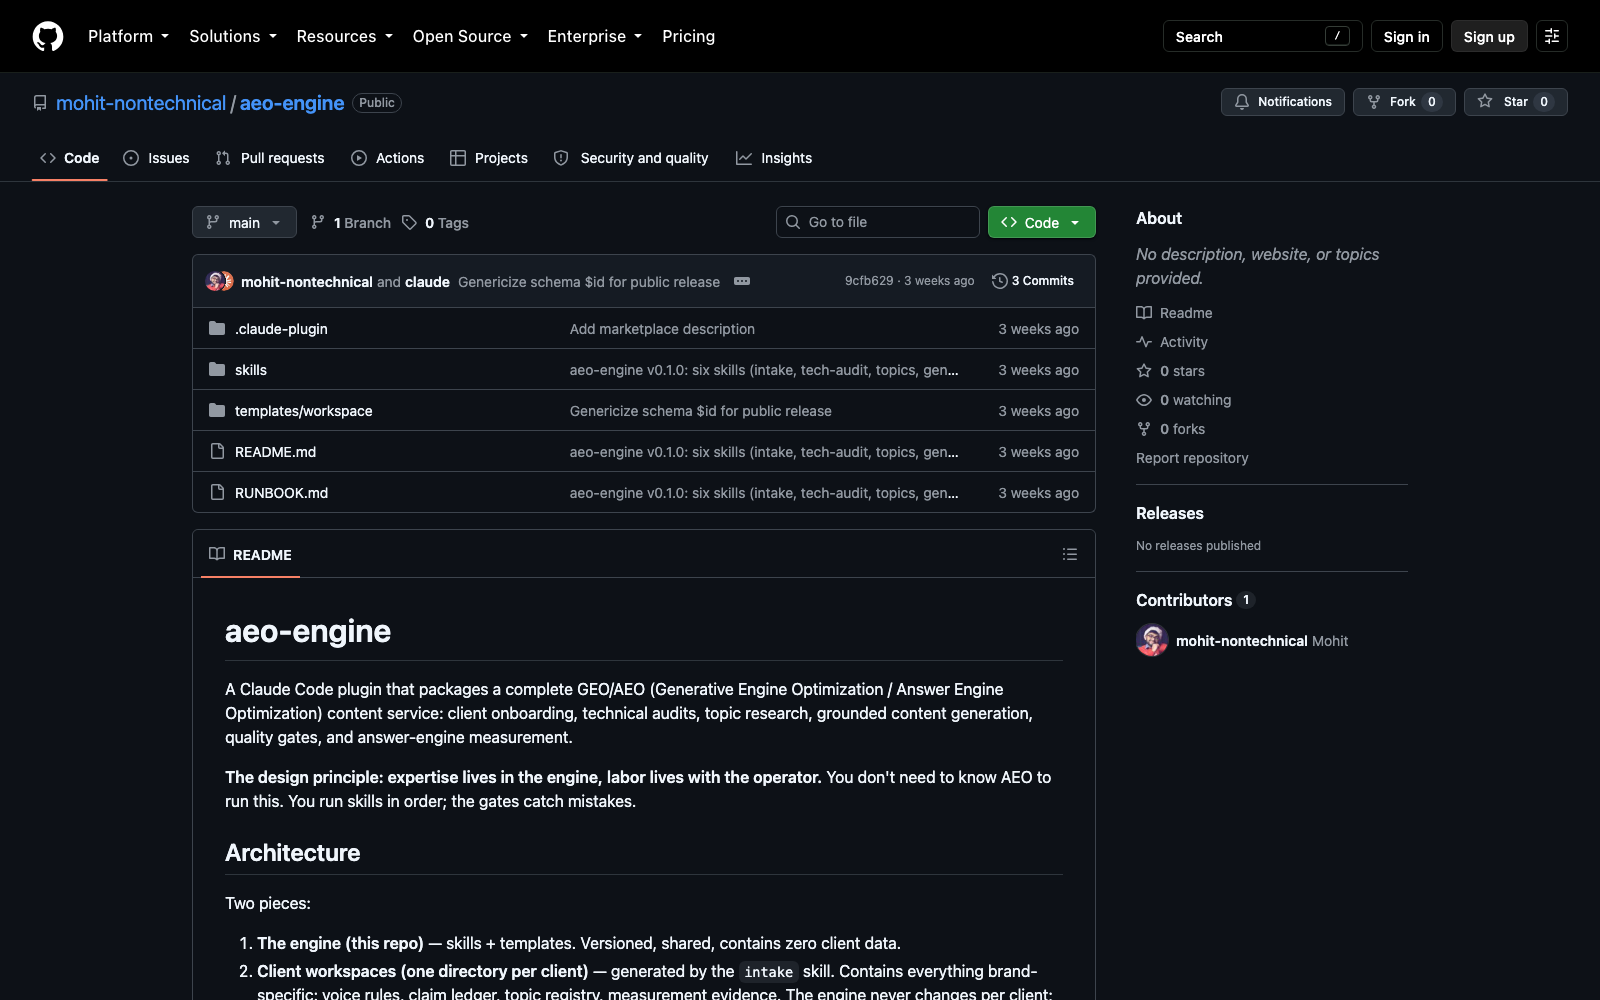Expand the Enterprise menu

pos(594,36)
